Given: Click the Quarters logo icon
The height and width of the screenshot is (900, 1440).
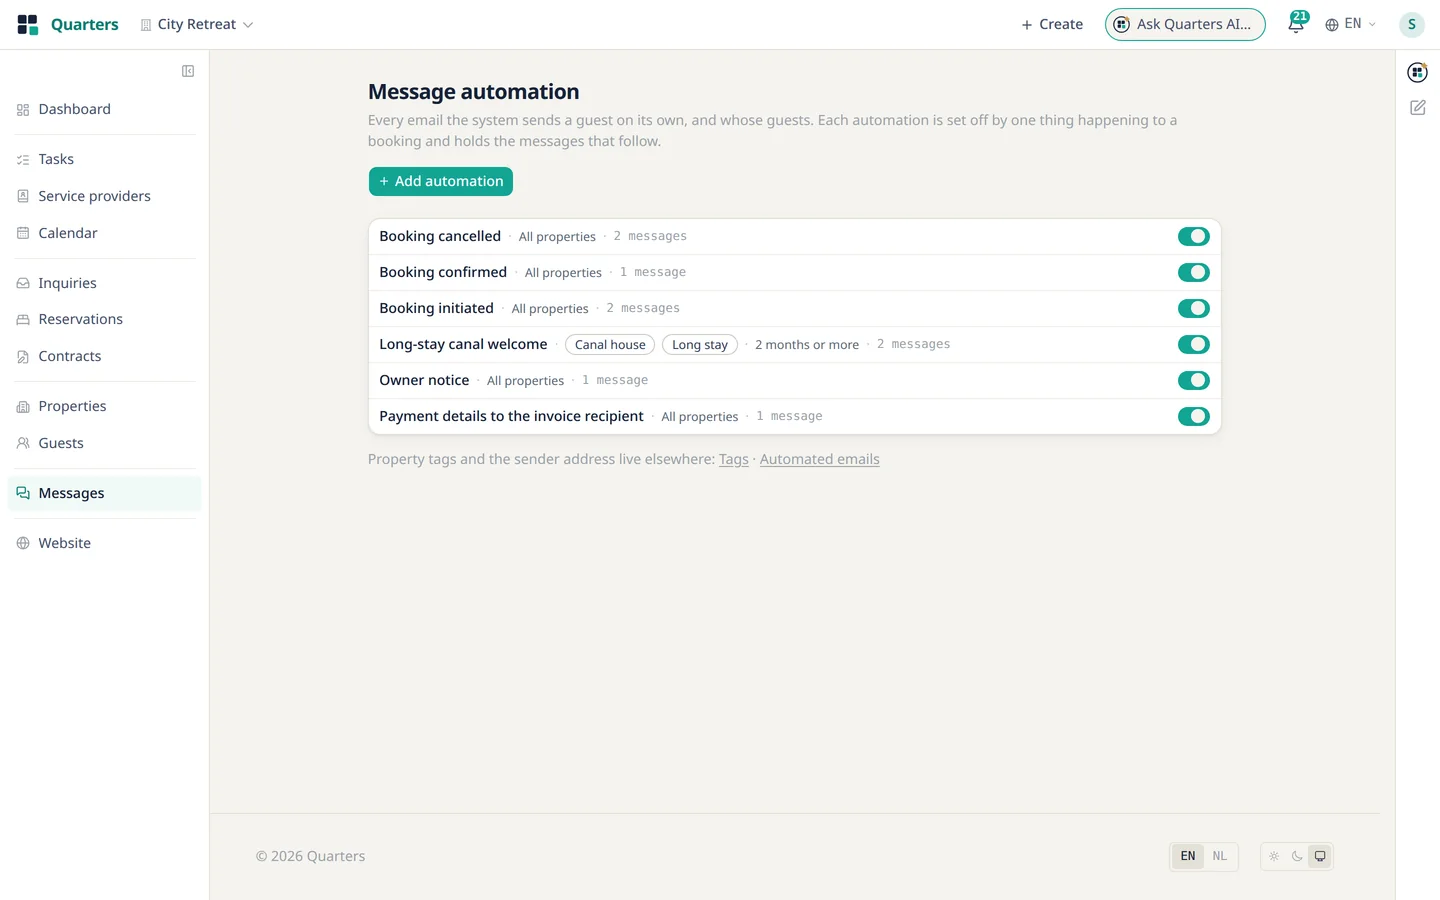Looking at the screenshot, I should pos(28,25).
